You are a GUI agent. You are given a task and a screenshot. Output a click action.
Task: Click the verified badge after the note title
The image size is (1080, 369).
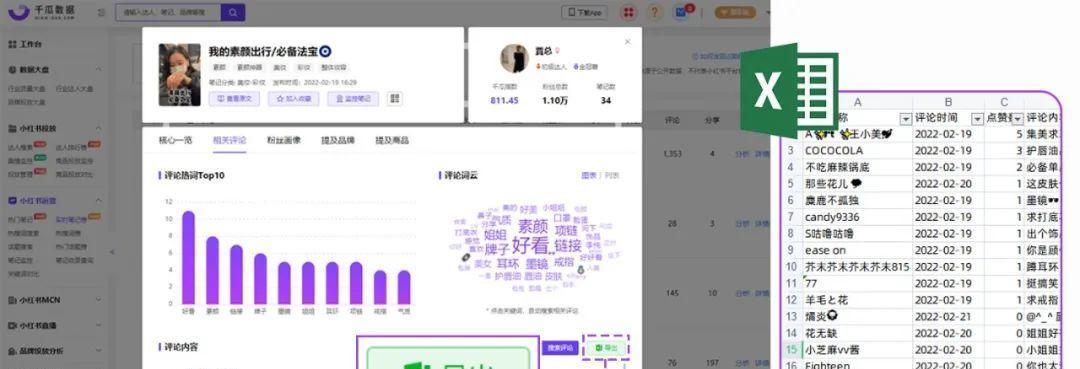326,52
